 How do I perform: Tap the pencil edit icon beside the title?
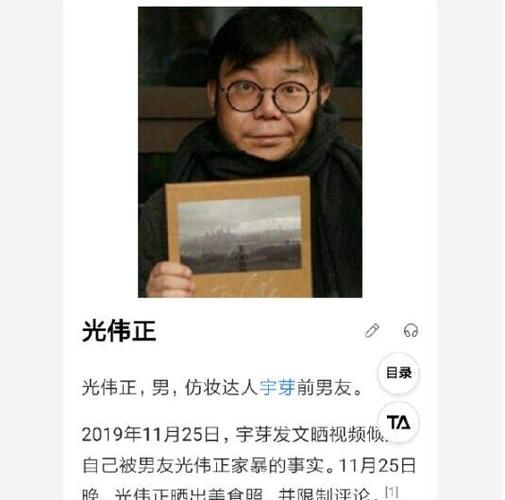(x=372, y=330)
